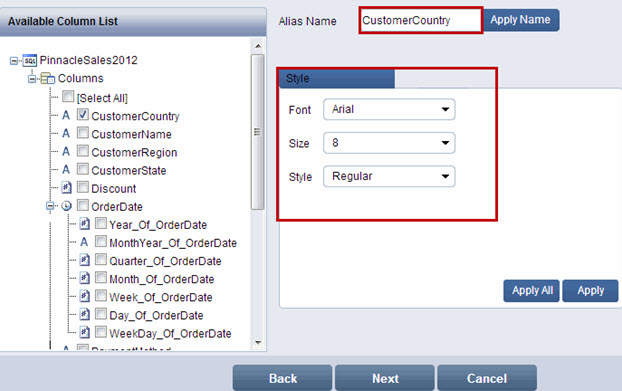The width and height of the screenshot is (622, 391).
Task: Select the CustomerName column label
Action: (x=131, y=134)
